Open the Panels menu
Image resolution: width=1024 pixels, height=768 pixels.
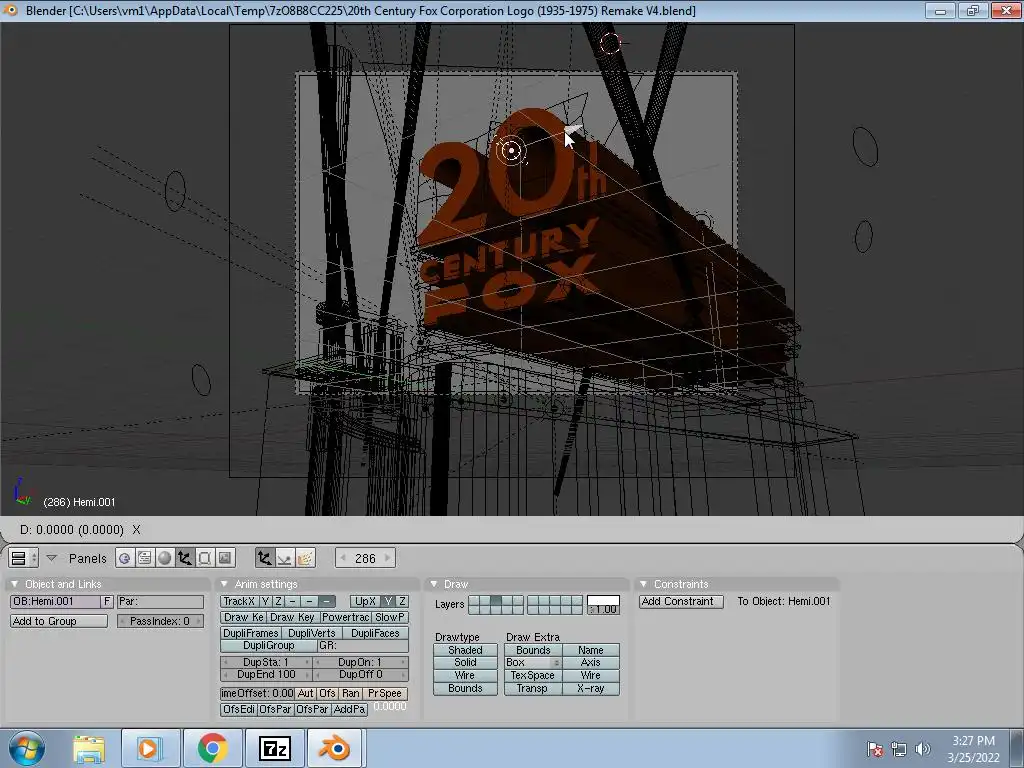click(x=88, y=558)
